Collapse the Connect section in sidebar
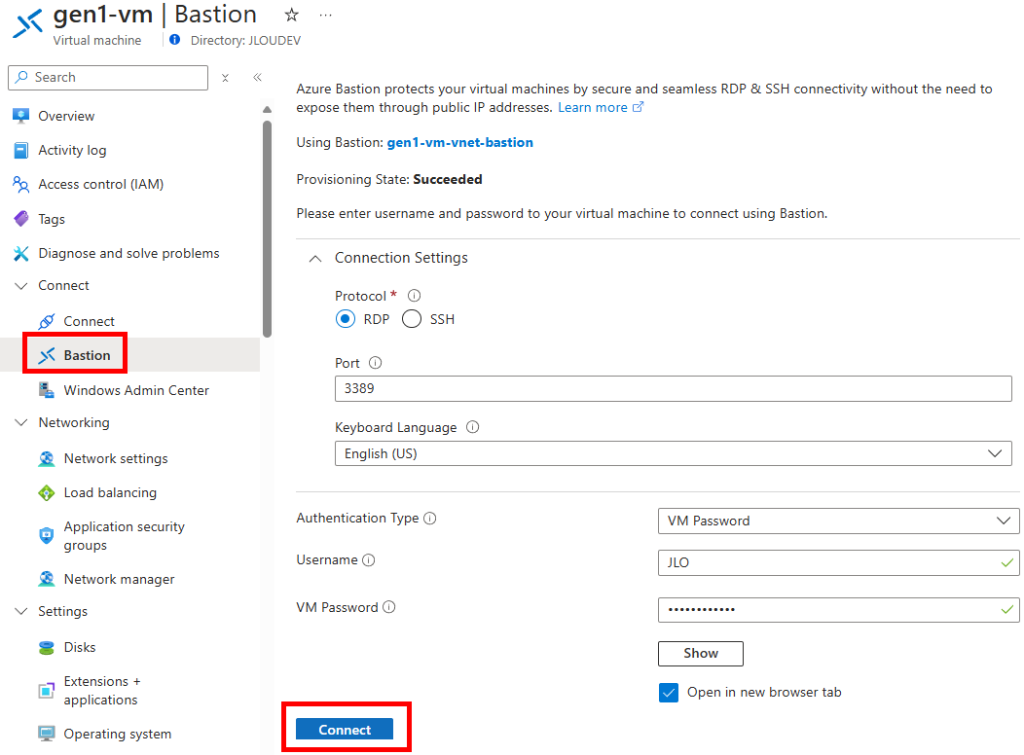This screenshot has width=1024, height=755. coord(21,286)
